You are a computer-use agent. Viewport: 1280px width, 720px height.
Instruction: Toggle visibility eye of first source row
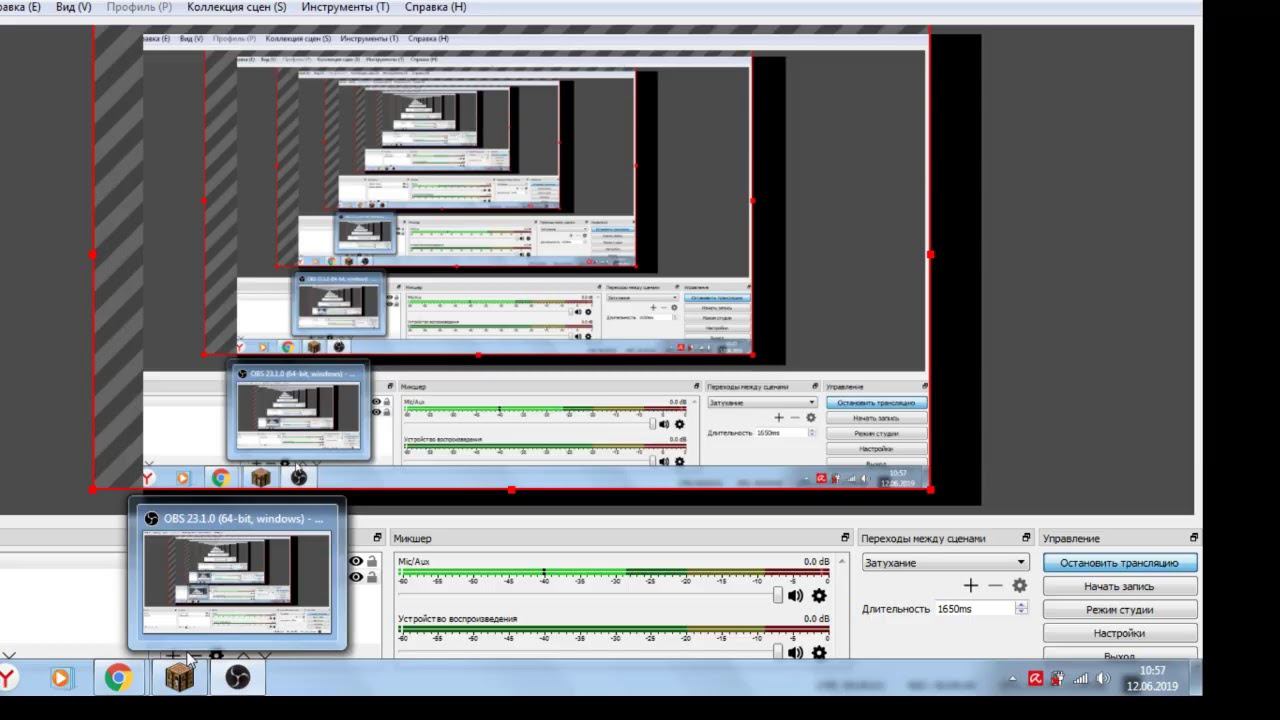pos(355,562)
